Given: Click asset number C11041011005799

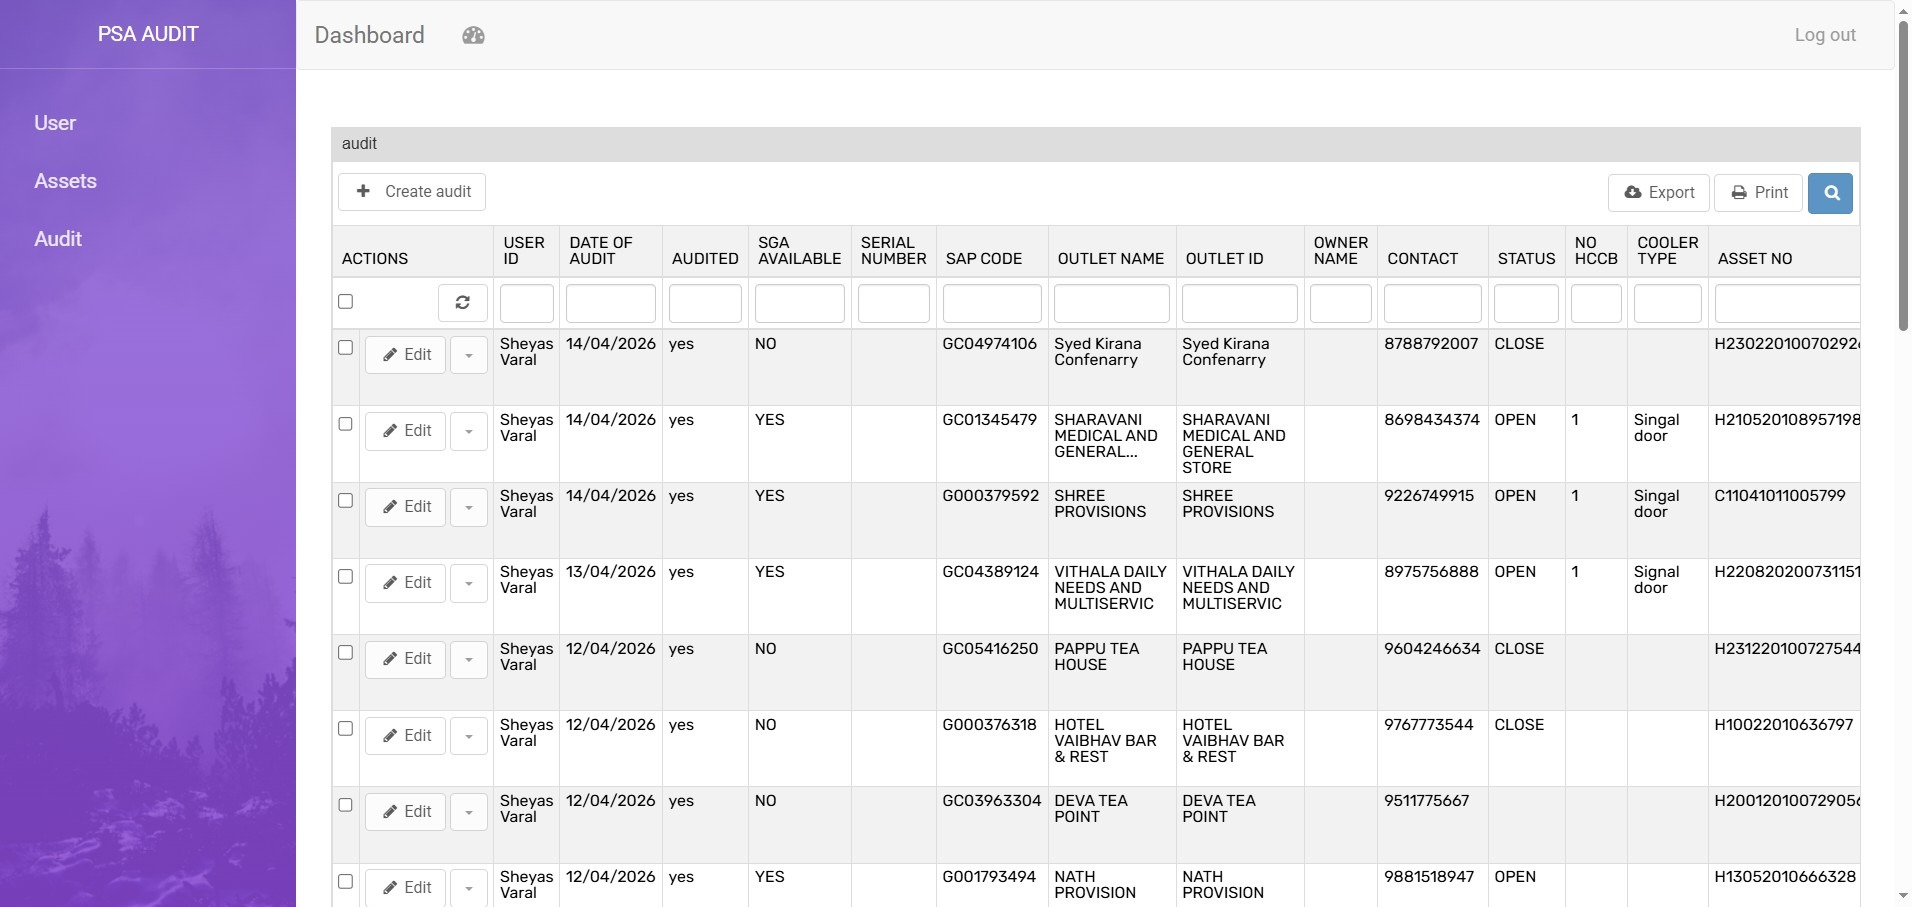Looking at the screenshot, I should pos(1780,496).
